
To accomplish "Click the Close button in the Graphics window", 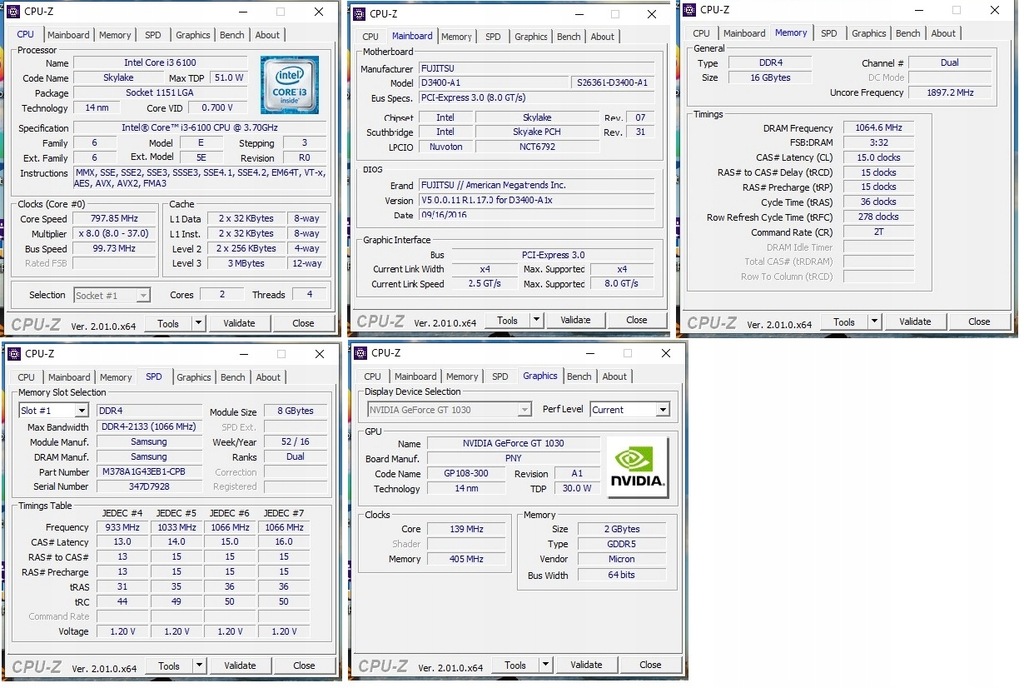I will (650, 665).
